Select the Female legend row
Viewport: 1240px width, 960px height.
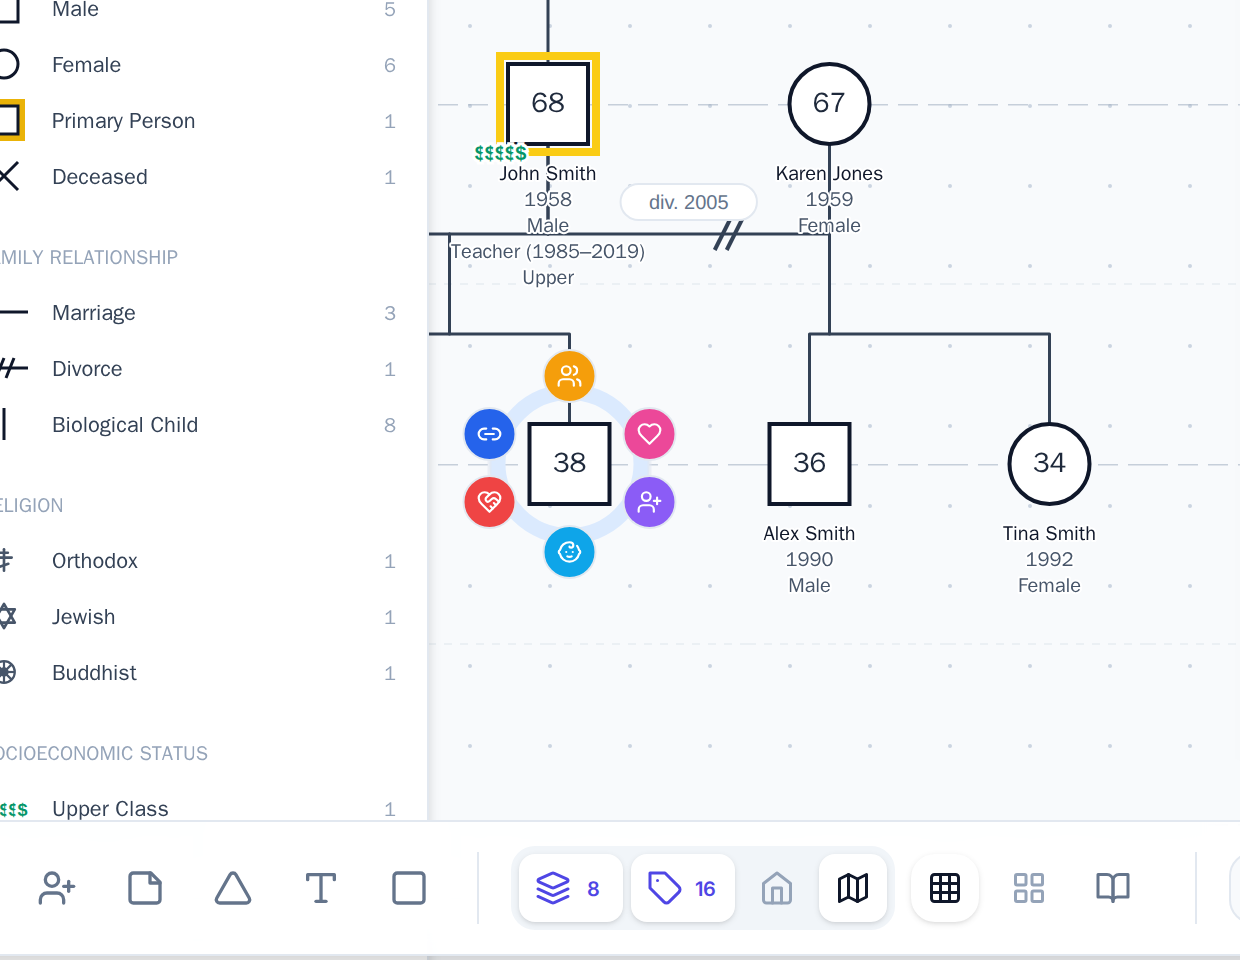click(x=198, y=65)
